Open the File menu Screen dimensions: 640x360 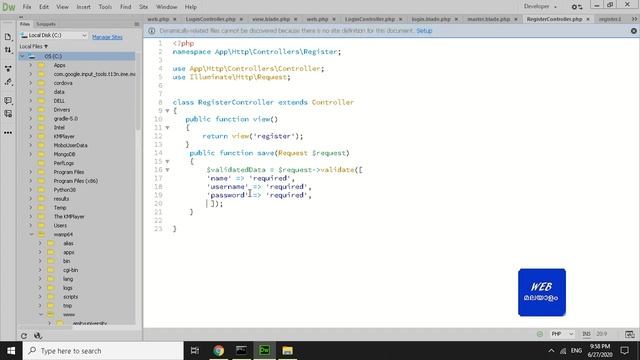pyautogui.click(x=27, y=7)
